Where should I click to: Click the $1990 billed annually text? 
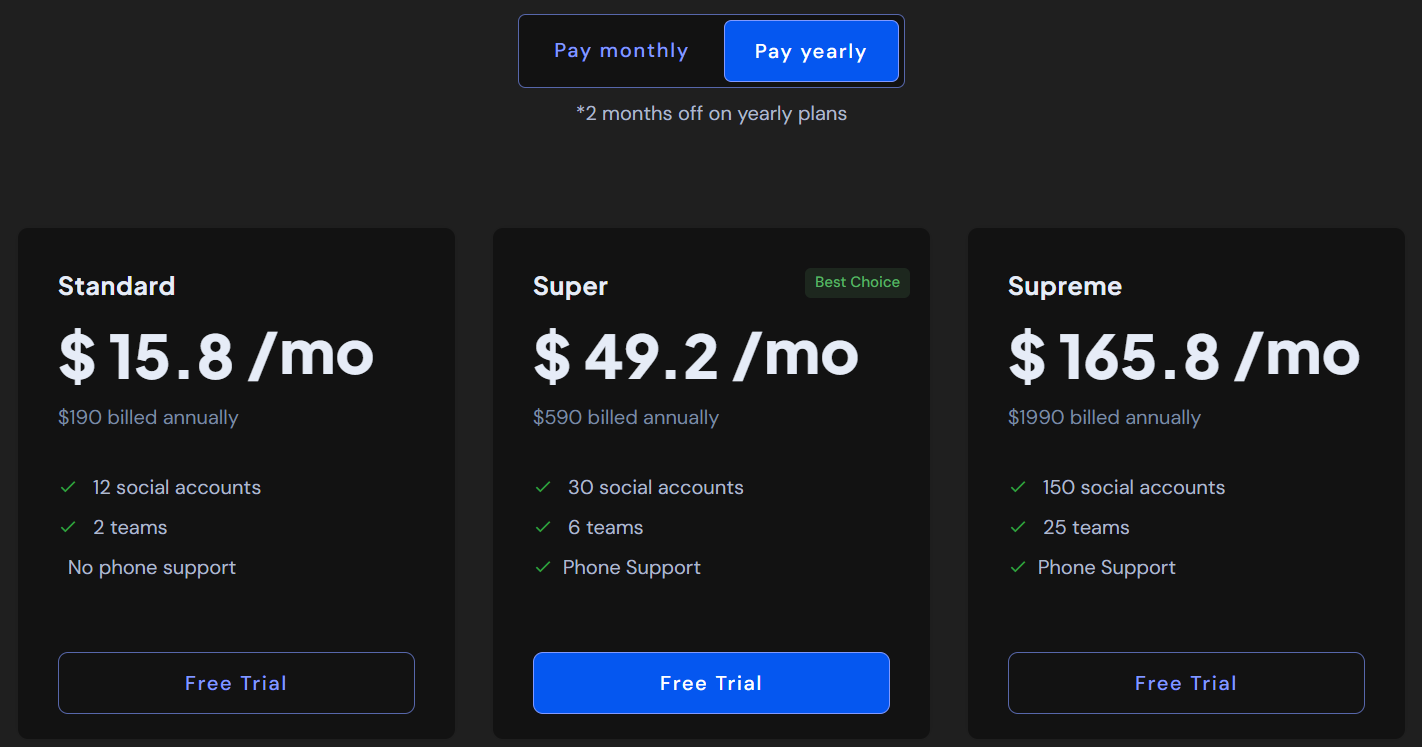pyautogui.click(x=1104, y=417)
